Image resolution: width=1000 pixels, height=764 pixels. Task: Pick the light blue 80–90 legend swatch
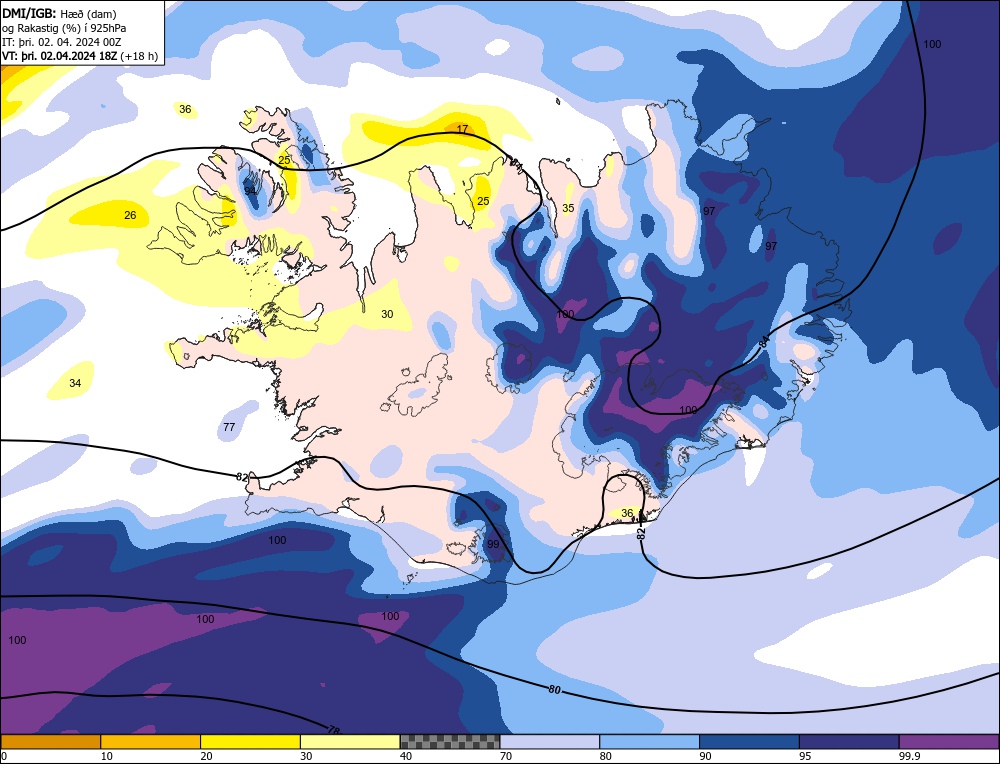[x=649, y=741]
